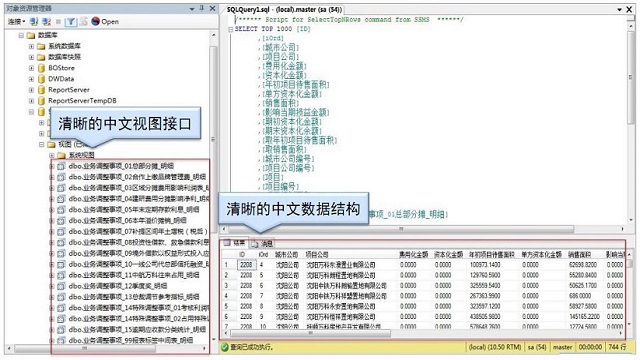Image resolution: width=640 pixels, height=360 pixels.
Task: Select the BOStore database icon
Action: click(x=41, y=68)
